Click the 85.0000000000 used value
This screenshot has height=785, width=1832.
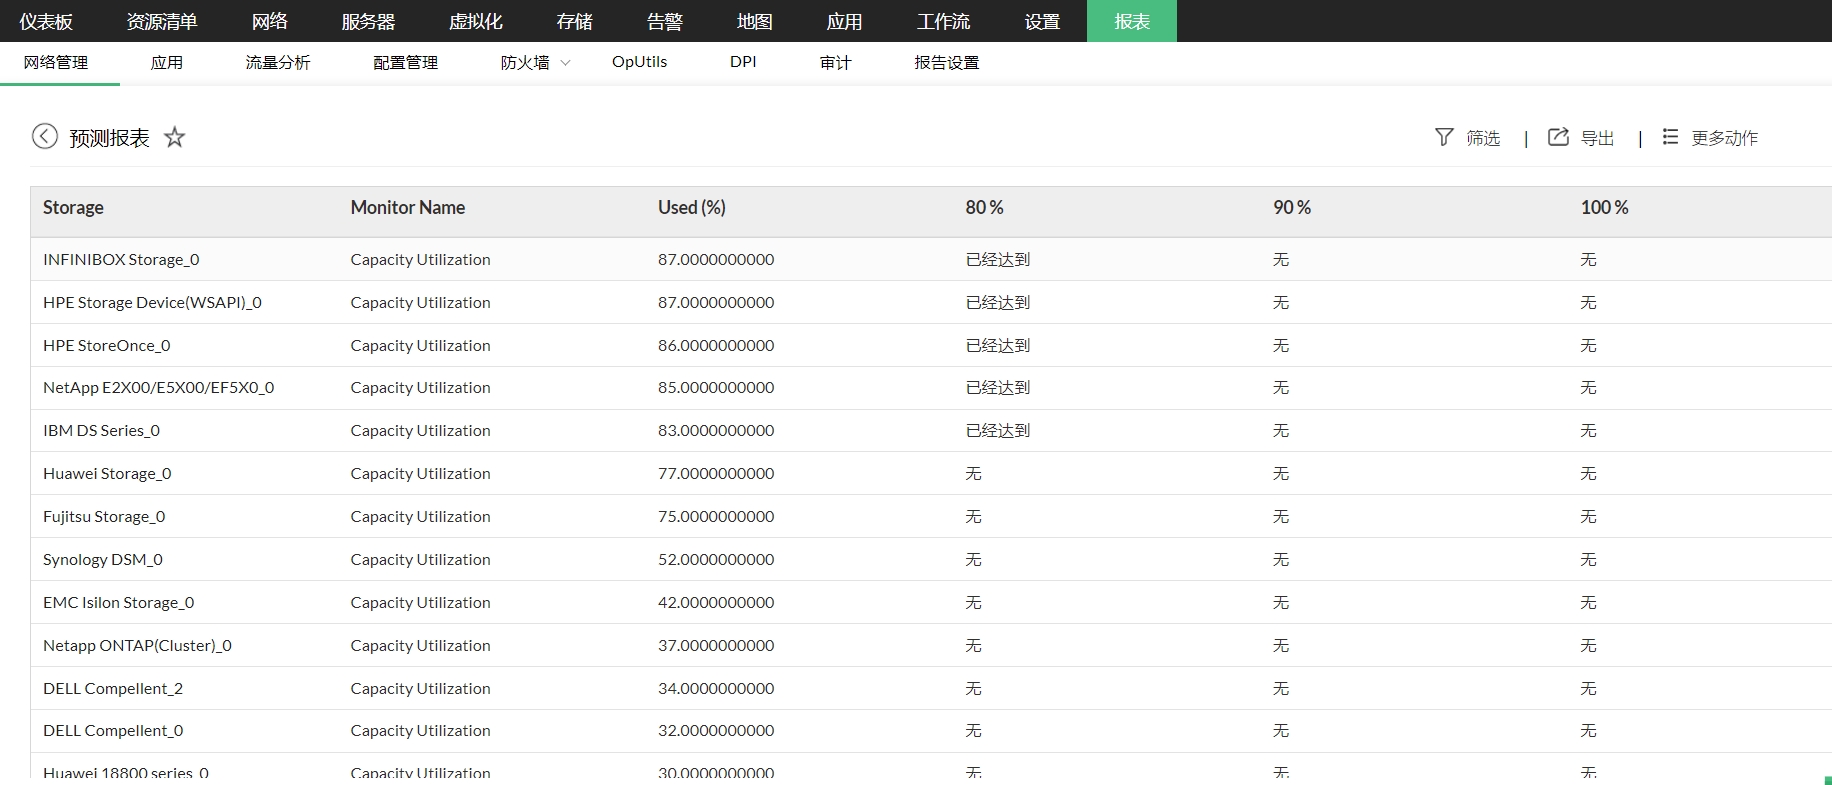(x=716, y=388)
